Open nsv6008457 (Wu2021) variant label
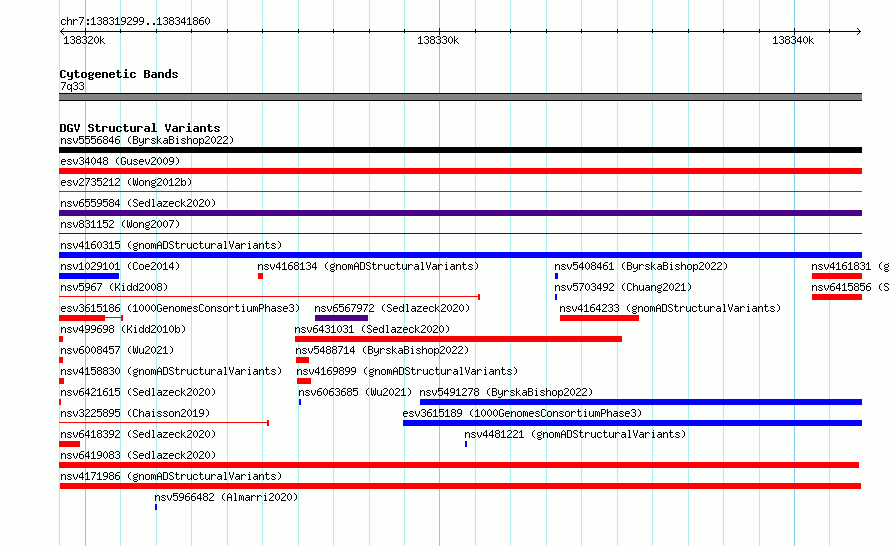Viewport: 890px width, 546px height. pos(117,350)
